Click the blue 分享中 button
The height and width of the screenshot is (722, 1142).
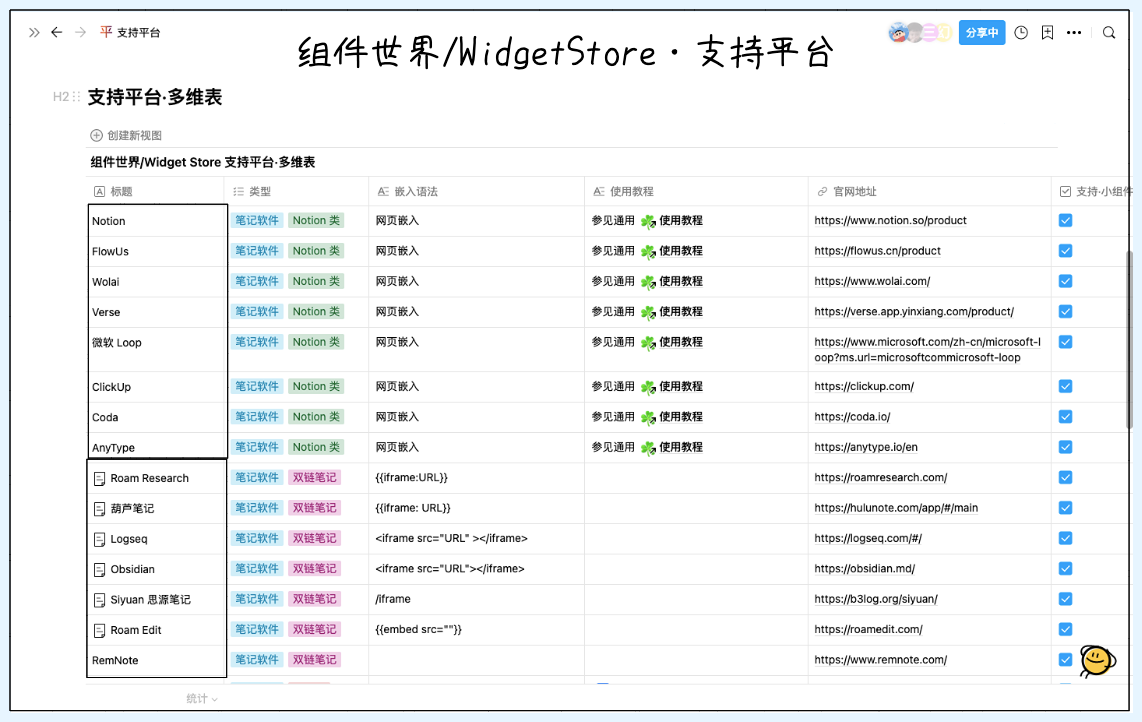[981, 32]
